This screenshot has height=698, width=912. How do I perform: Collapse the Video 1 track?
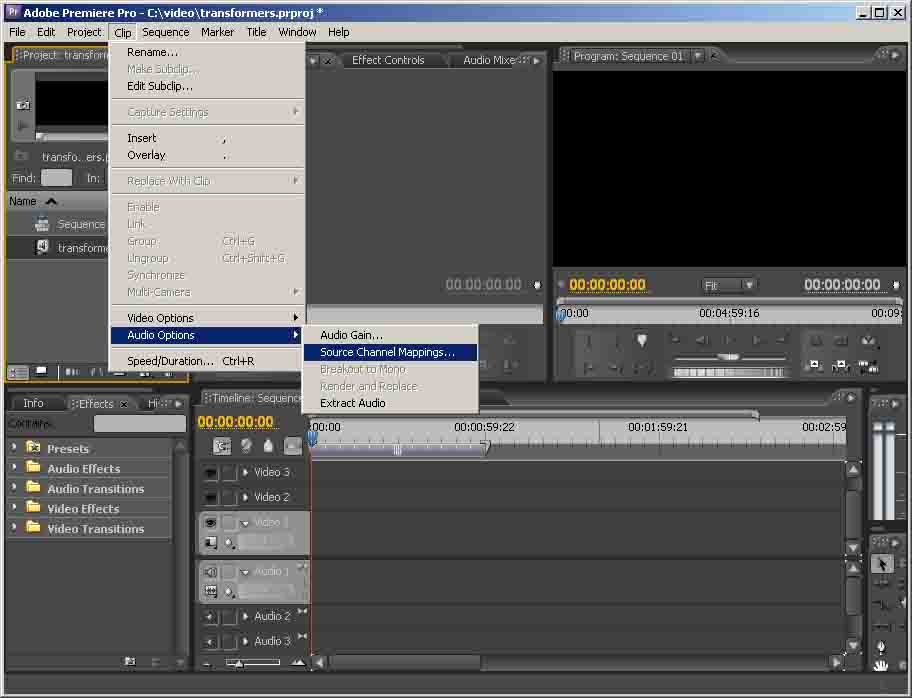245,523
